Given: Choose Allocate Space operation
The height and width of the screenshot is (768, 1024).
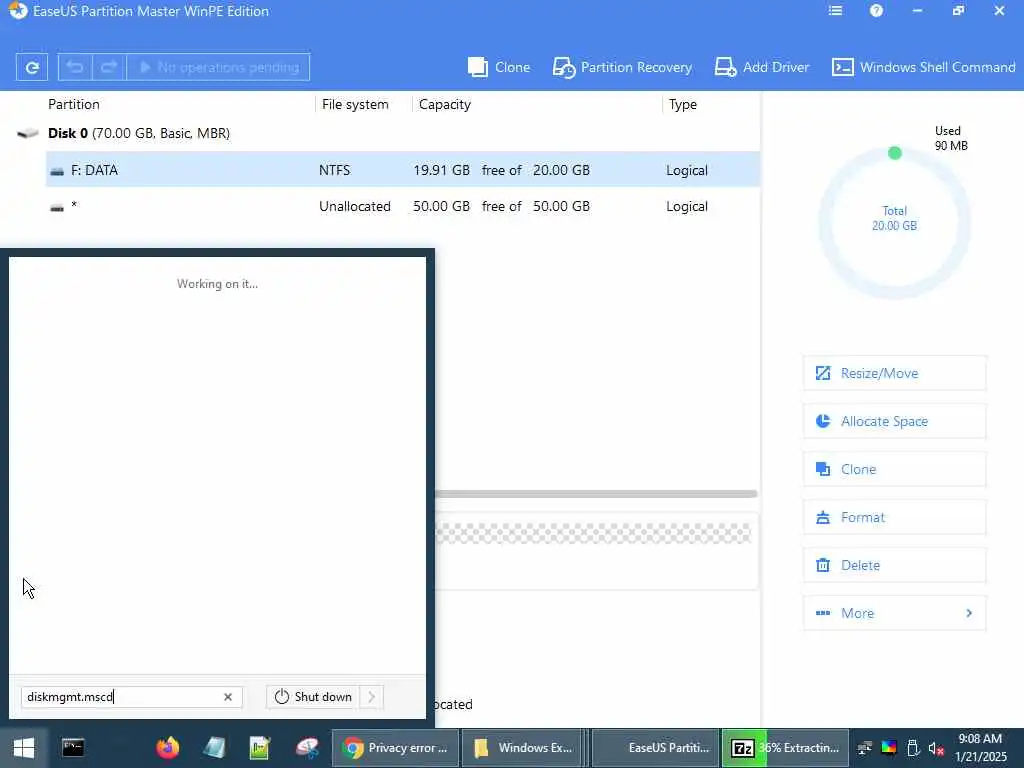Looking at the screenshot, I should [894, 421].
